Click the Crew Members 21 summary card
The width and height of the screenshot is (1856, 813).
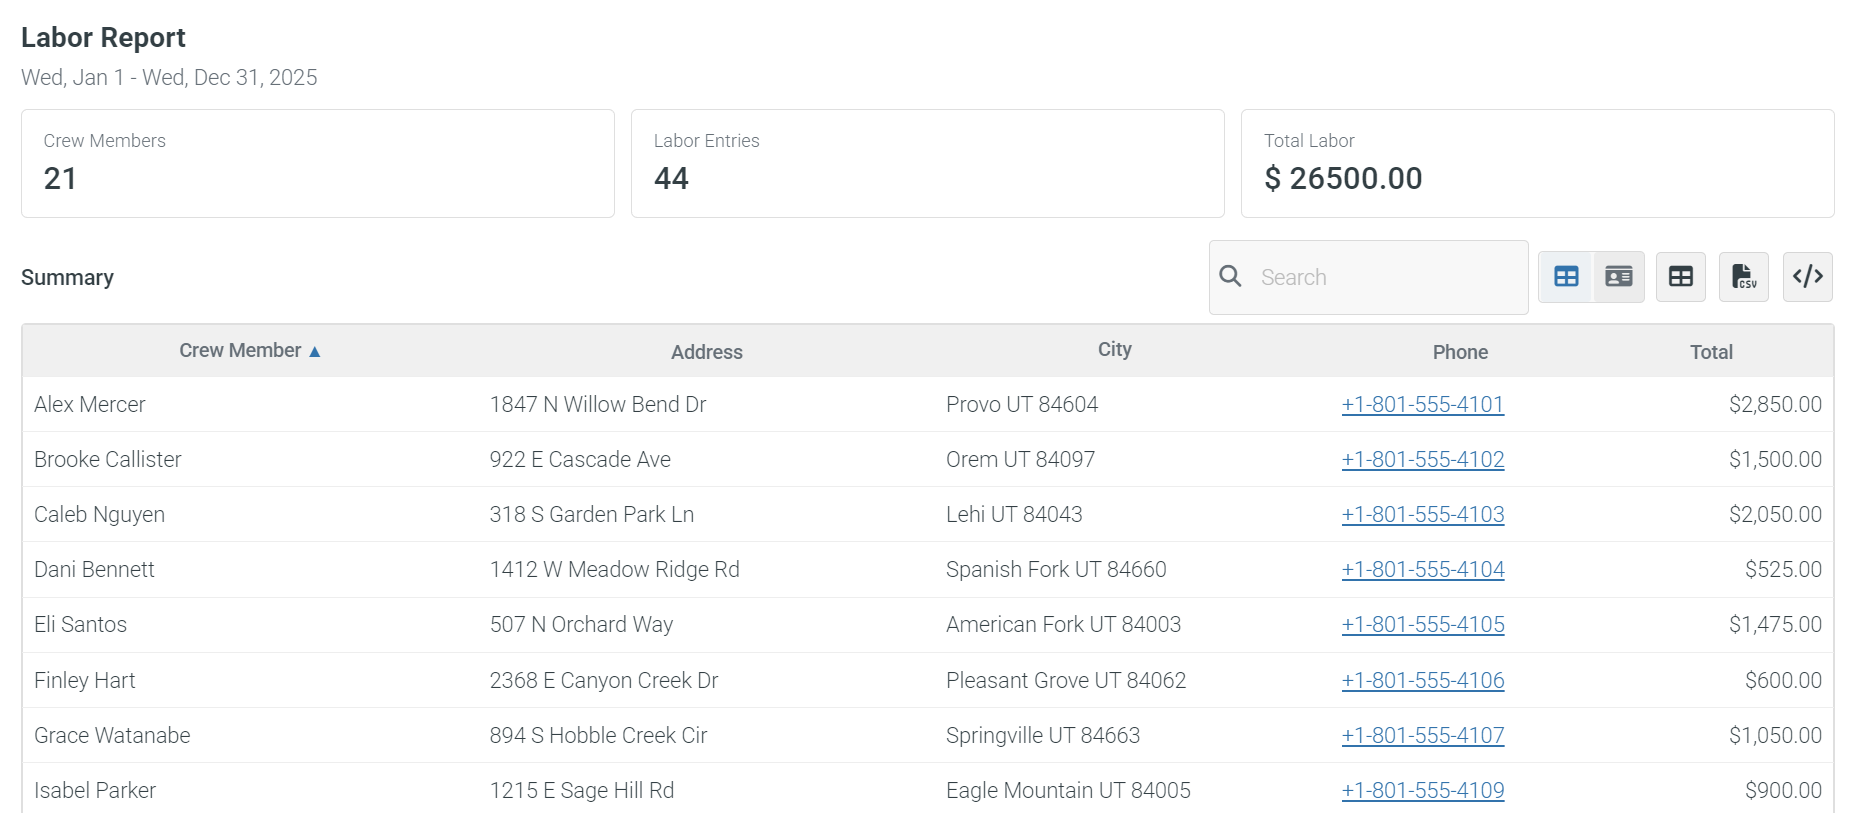click(318, 163)
